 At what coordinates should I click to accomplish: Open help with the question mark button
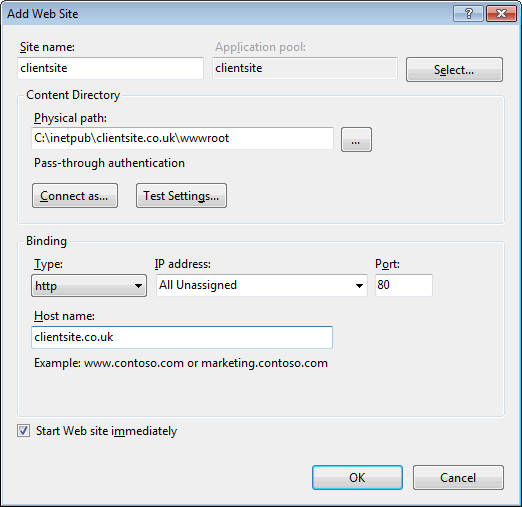point(468,14)
